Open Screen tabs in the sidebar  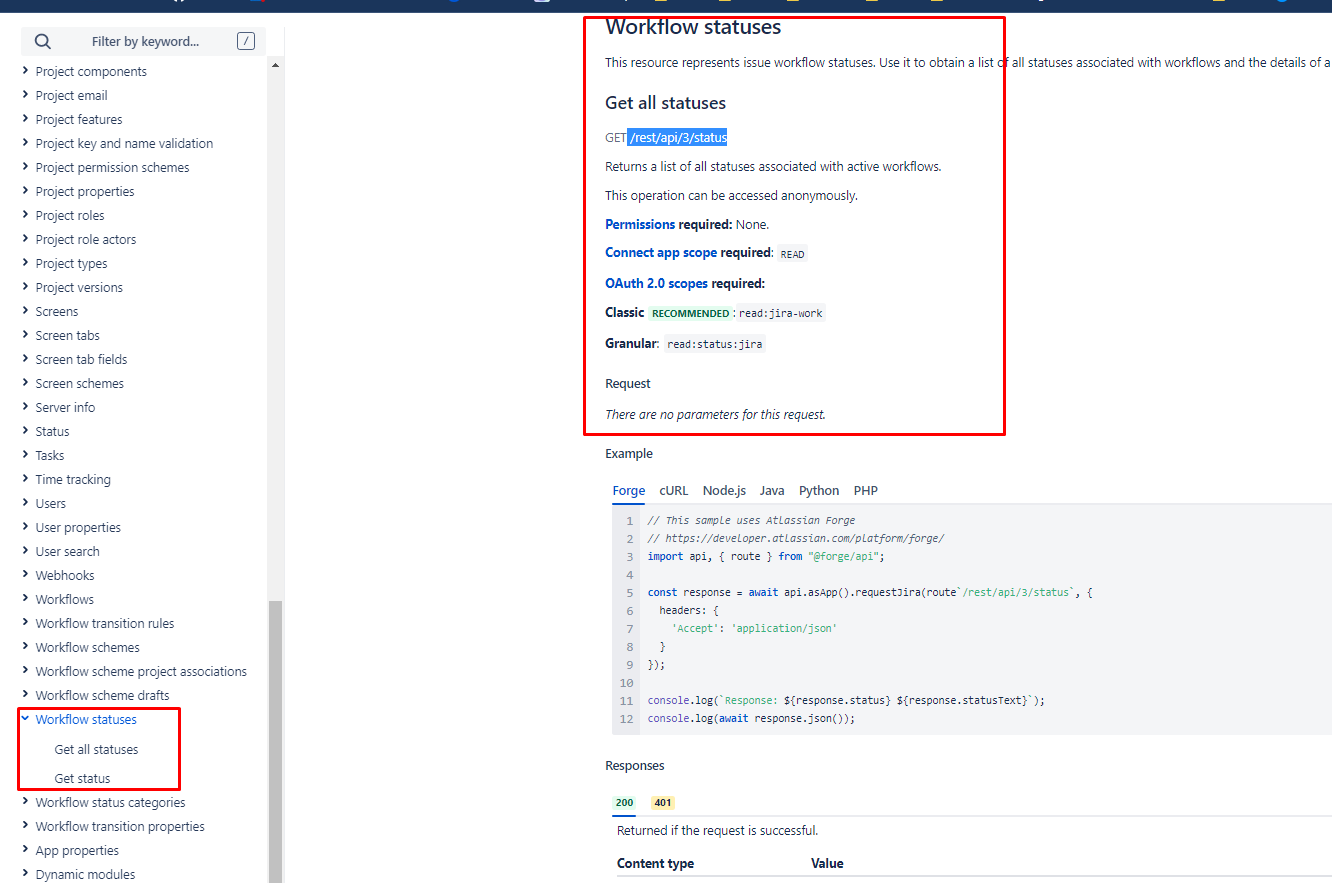point(67,335)
